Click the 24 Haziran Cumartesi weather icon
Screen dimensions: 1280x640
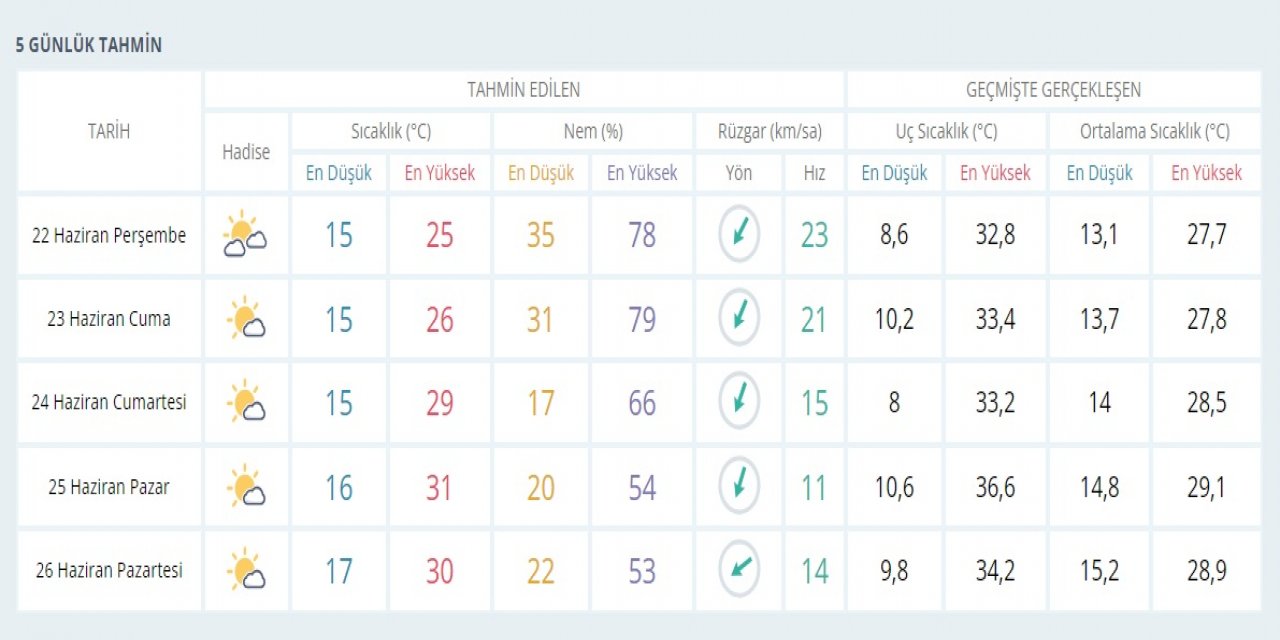(245, 403)
